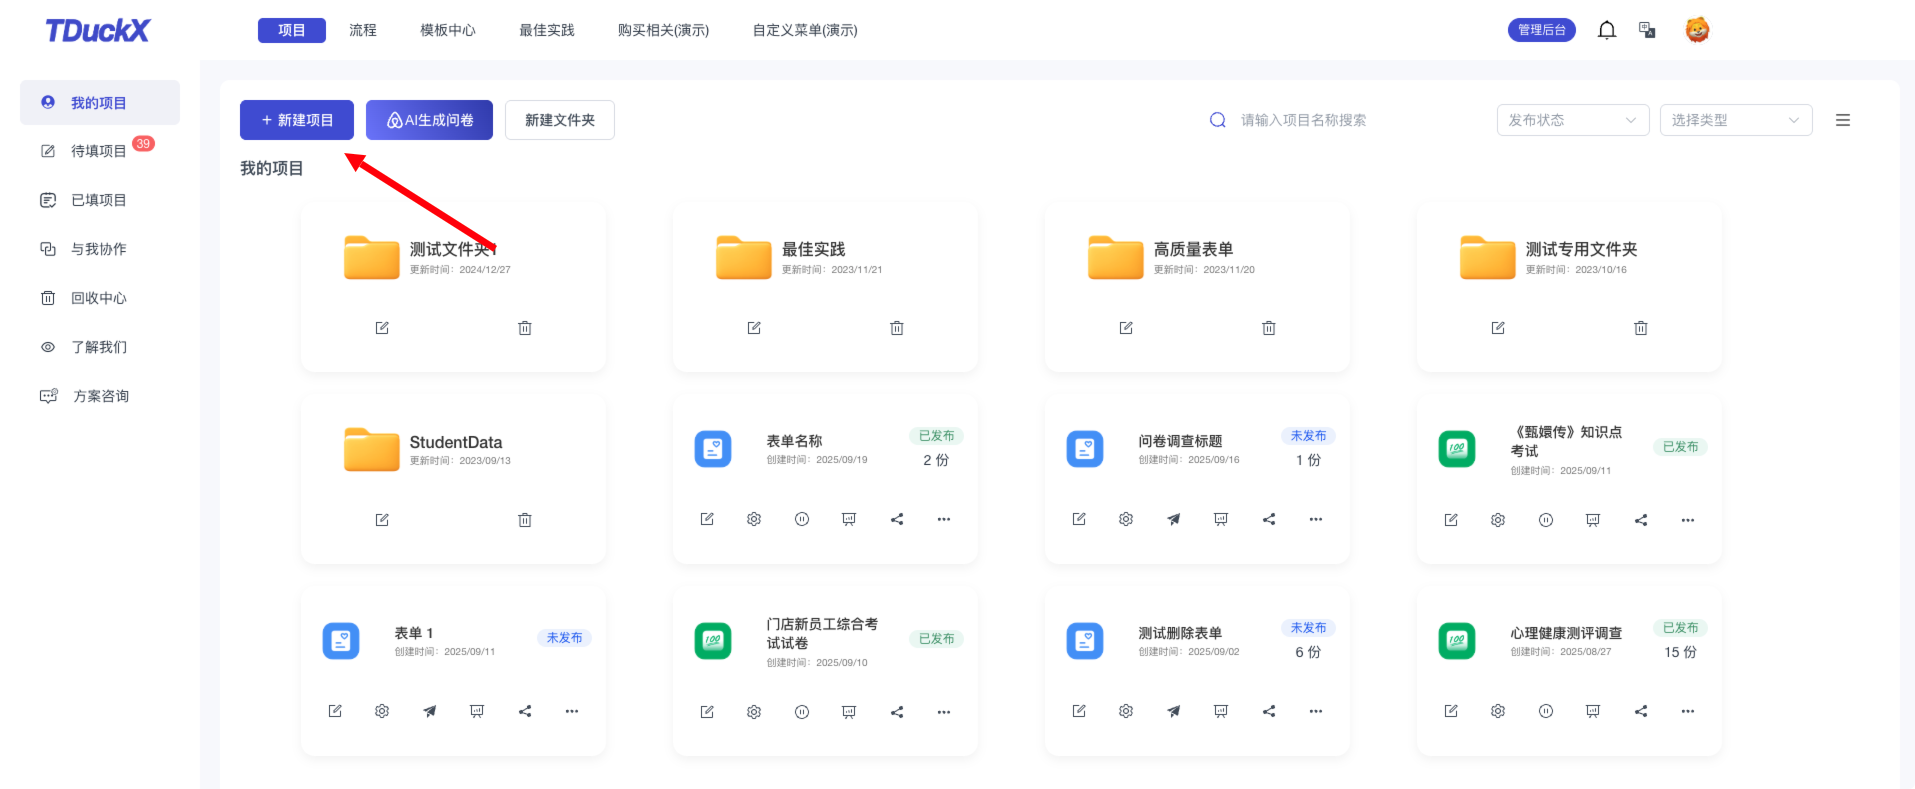1915x789 pixels.
Task: Open the user avatar menu
Action: tap(1697, 30)
